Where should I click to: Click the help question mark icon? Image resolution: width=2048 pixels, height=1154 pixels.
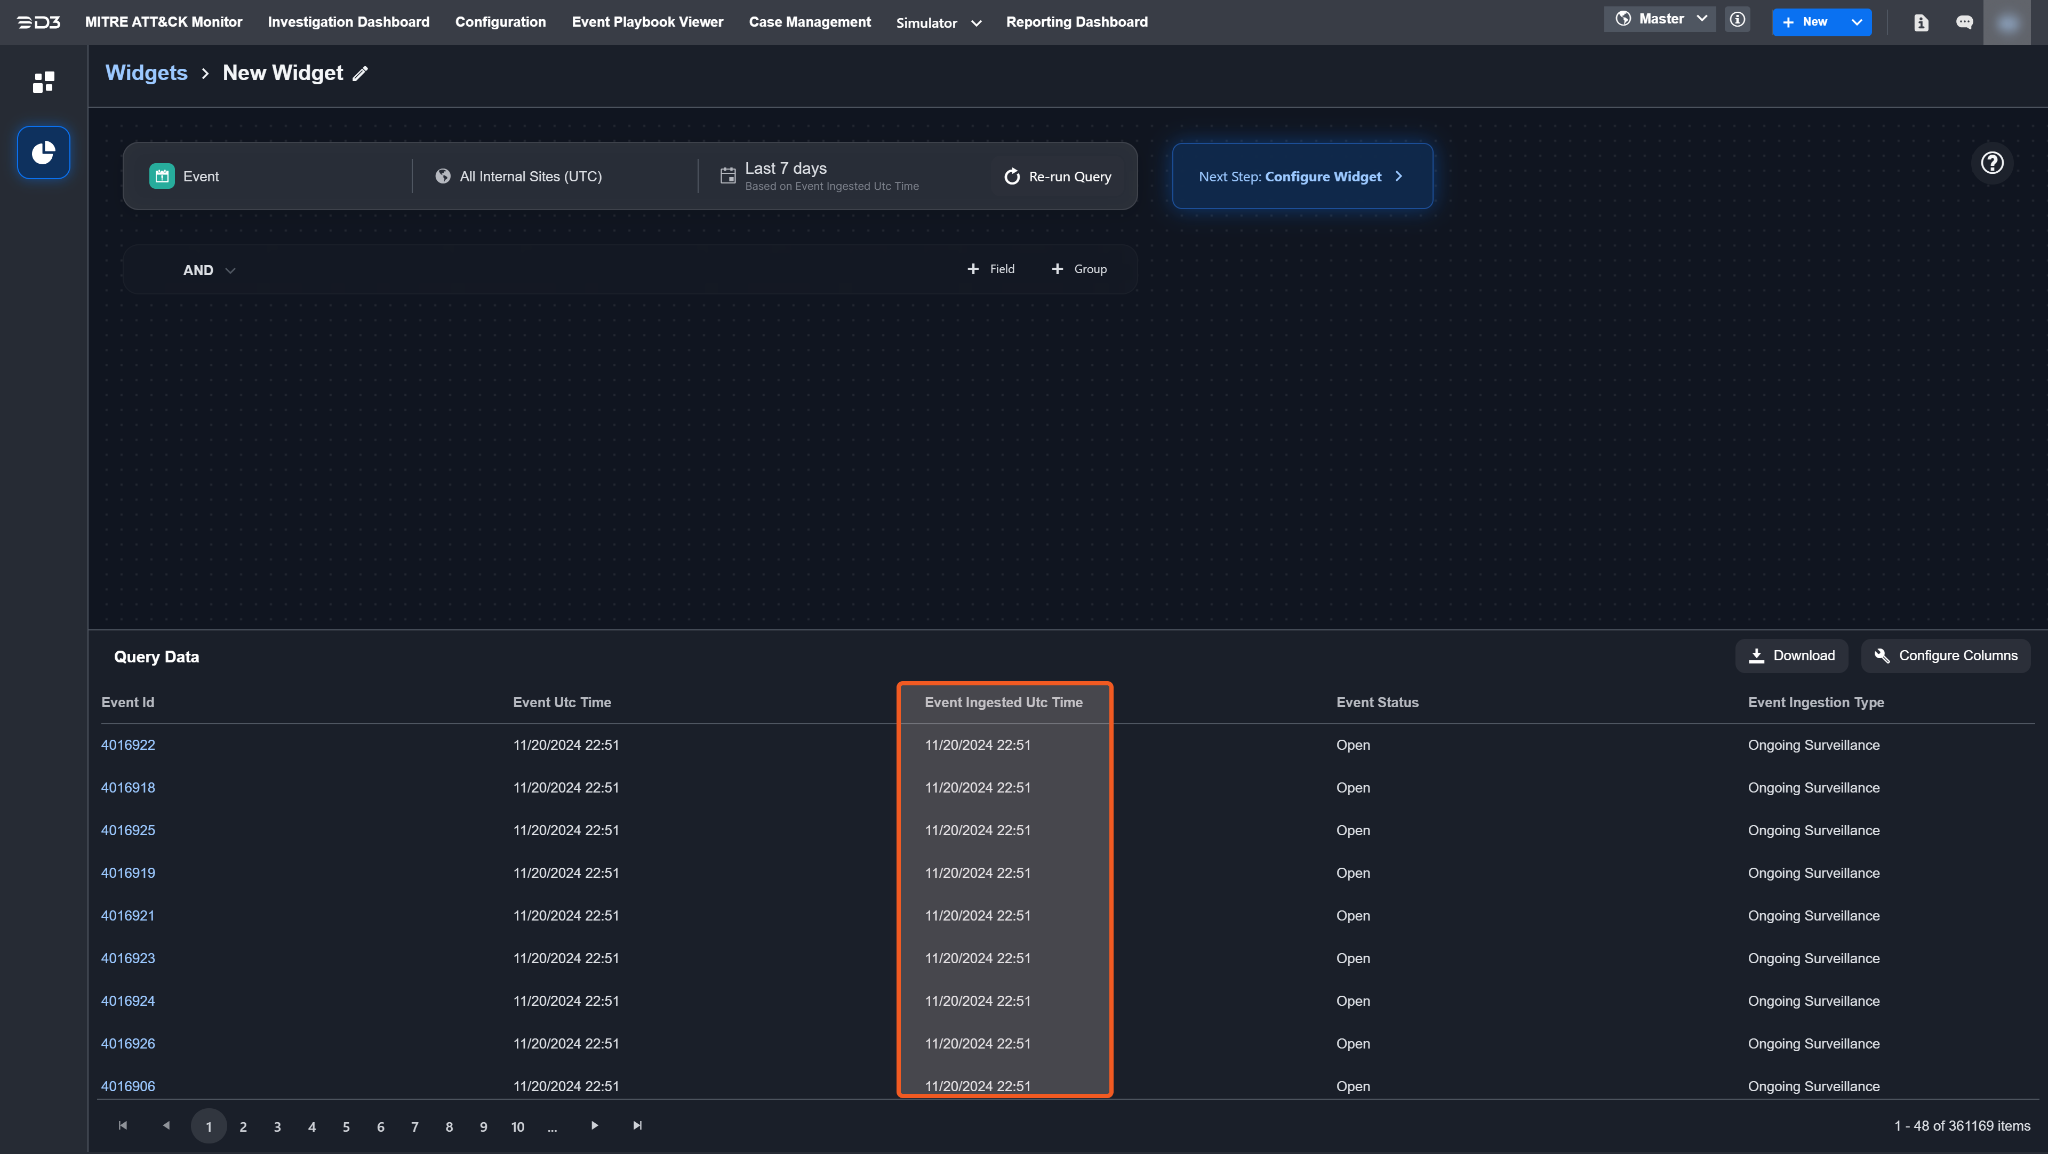click(x=1992, y=163)
